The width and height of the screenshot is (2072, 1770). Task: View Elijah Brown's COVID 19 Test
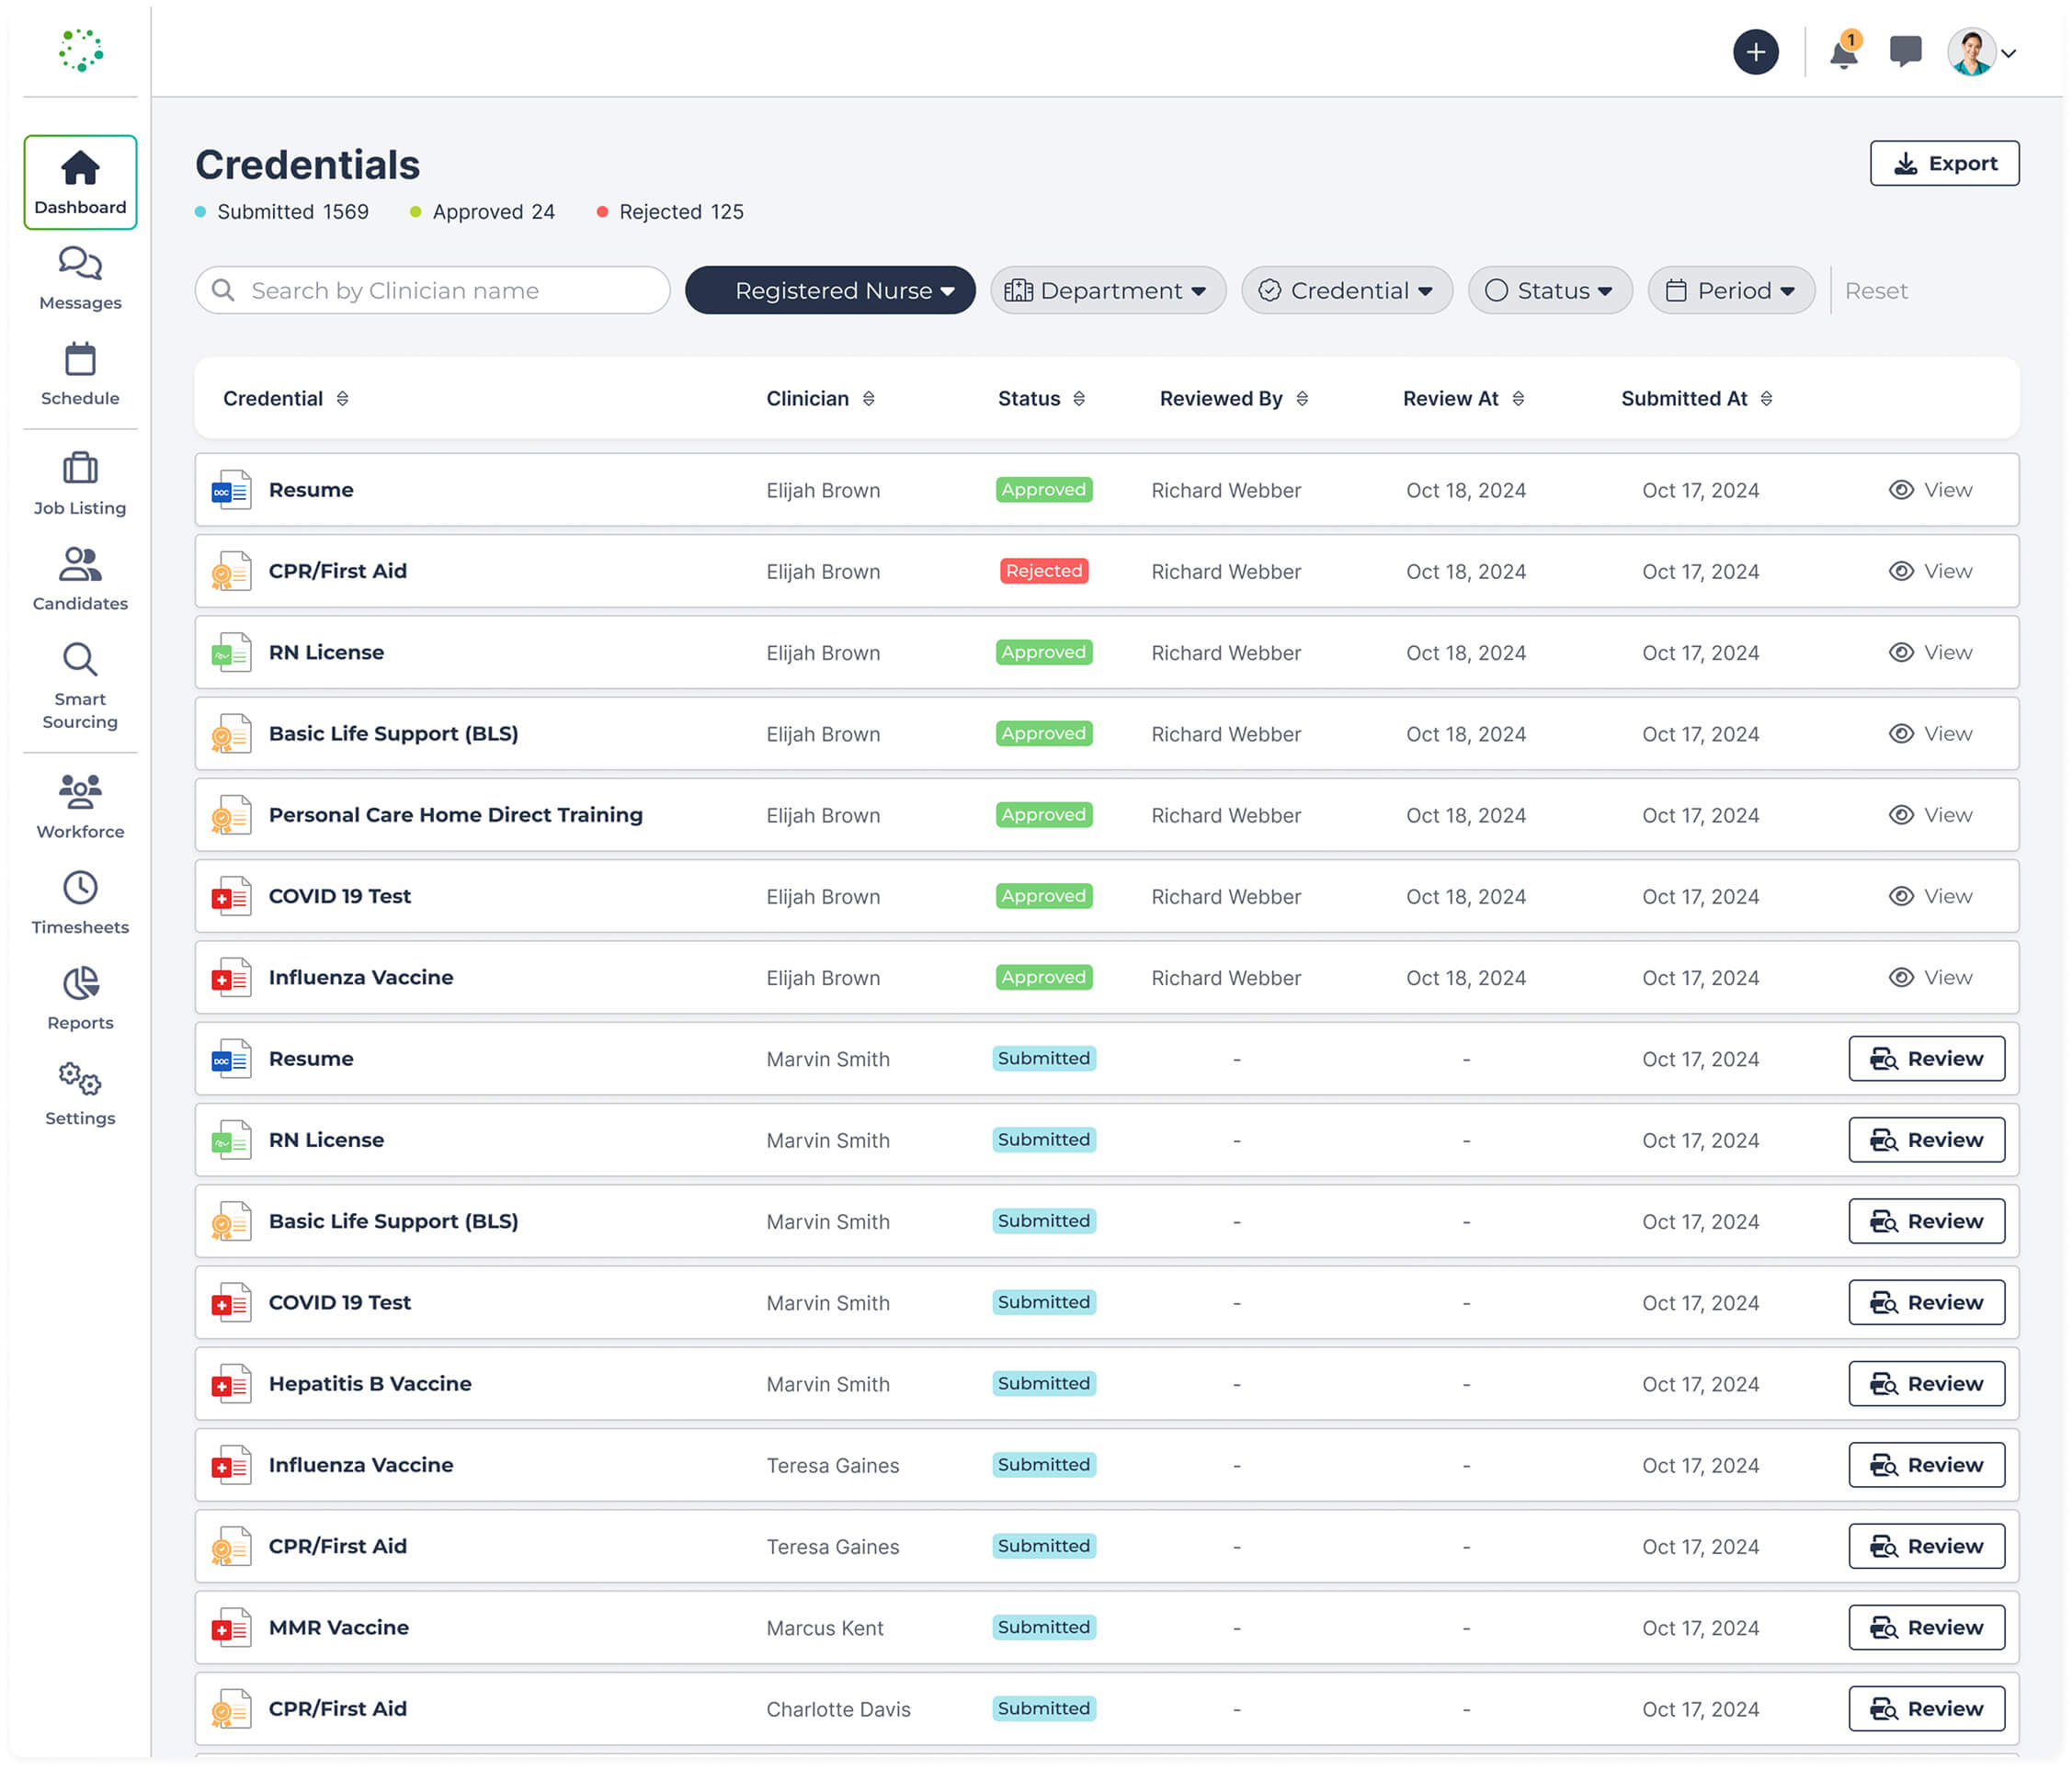coord(1930,896)
